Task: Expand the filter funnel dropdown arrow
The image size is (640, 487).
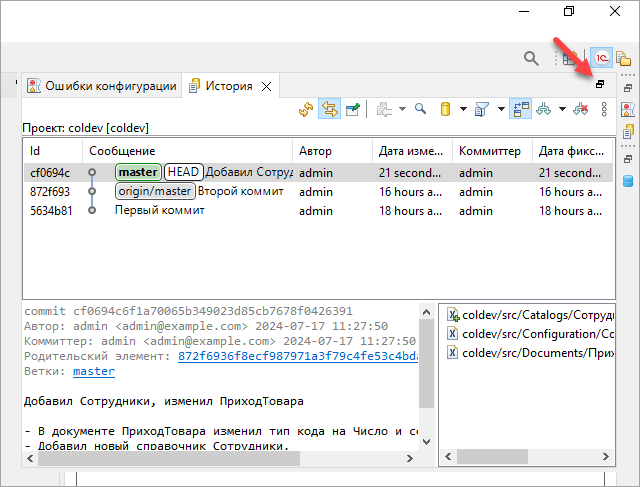Action: click(x=500, y=109)
